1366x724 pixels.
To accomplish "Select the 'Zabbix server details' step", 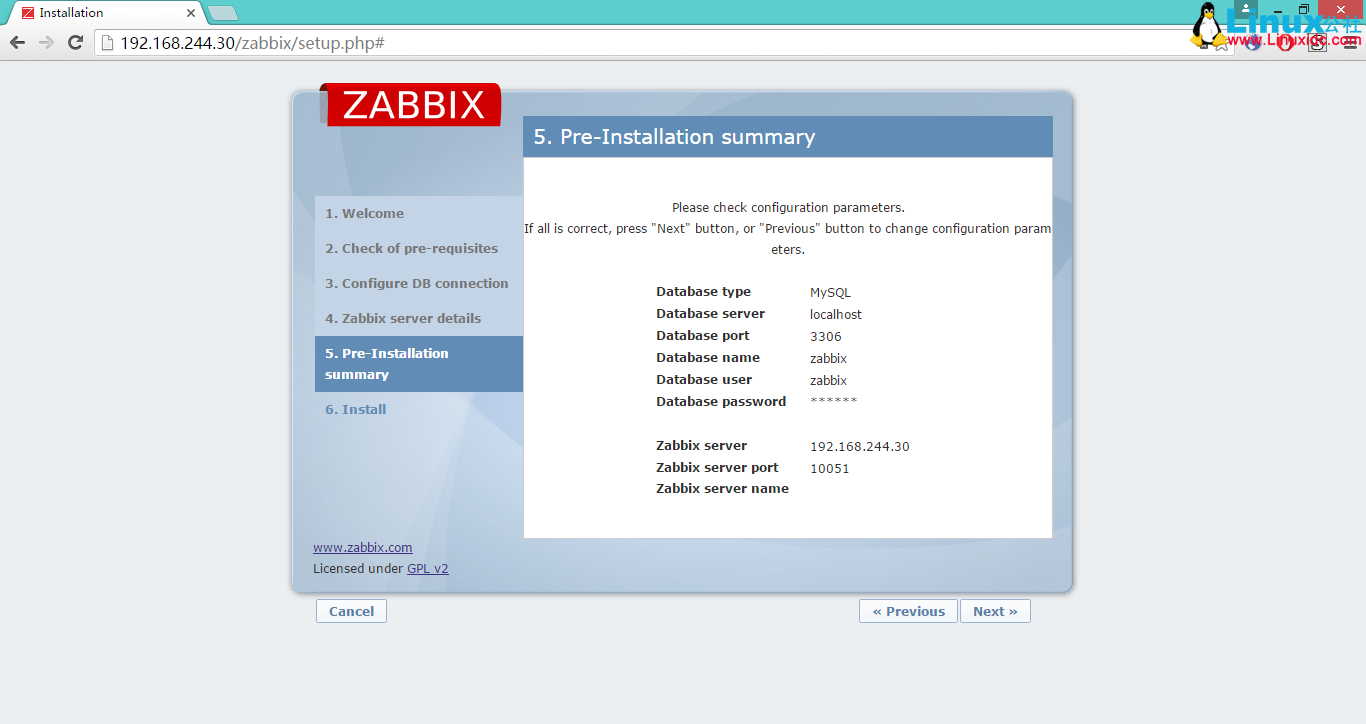I will pyautogui.click(x=403, y=318).
